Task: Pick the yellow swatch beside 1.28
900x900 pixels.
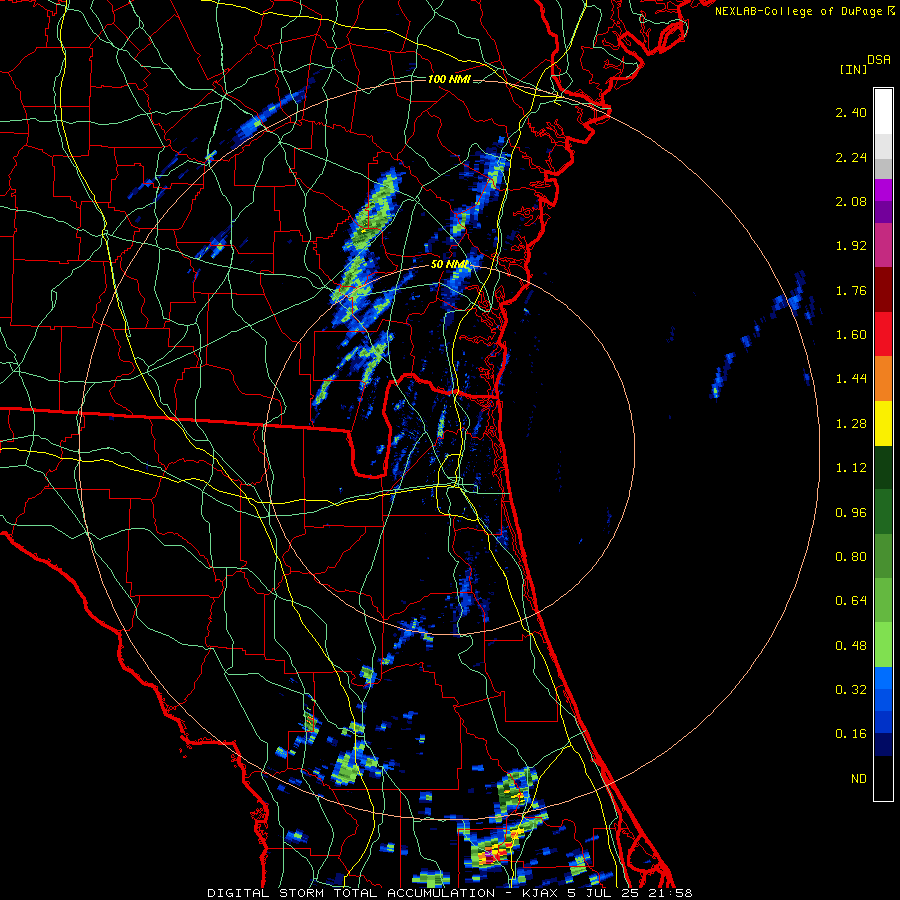Action: tap(883, 423)
